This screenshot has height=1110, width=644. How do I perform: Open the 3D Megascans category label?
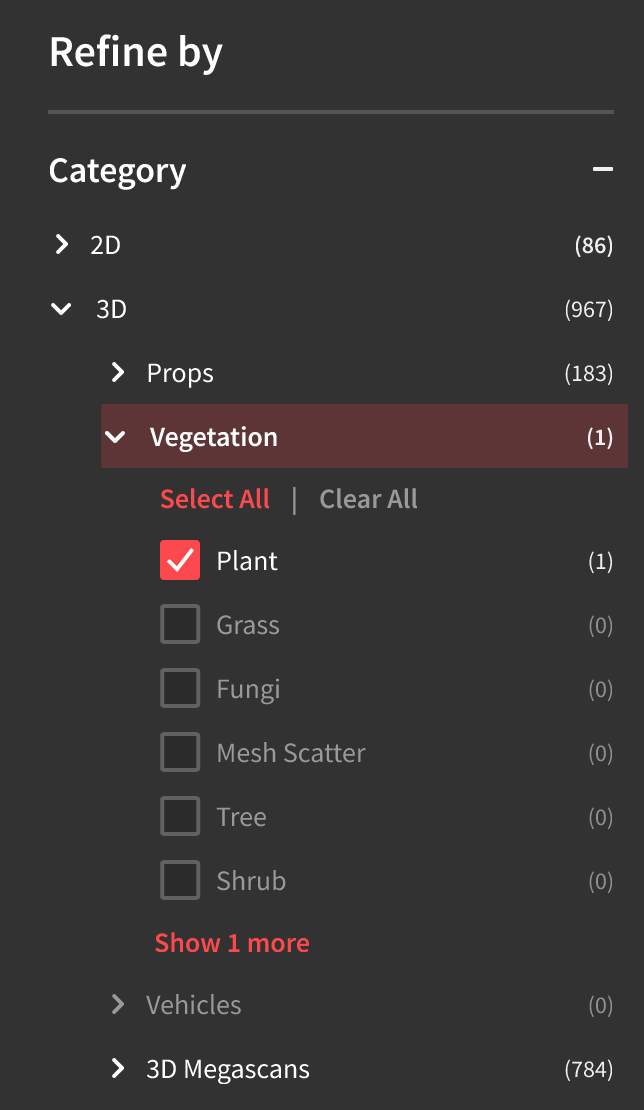[x=228, y=1069]
